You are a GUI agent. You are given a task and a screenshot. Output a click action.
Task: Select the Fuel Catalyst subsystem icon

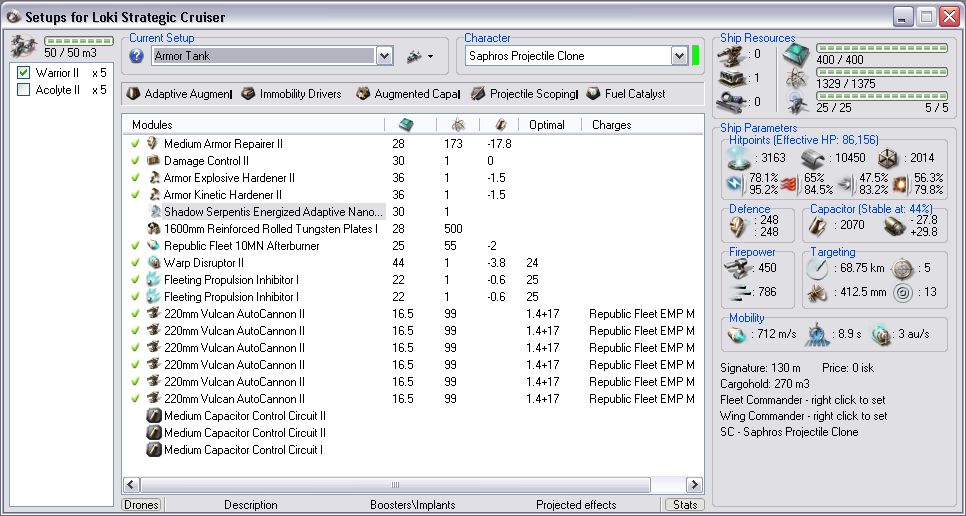click(593, 94)
